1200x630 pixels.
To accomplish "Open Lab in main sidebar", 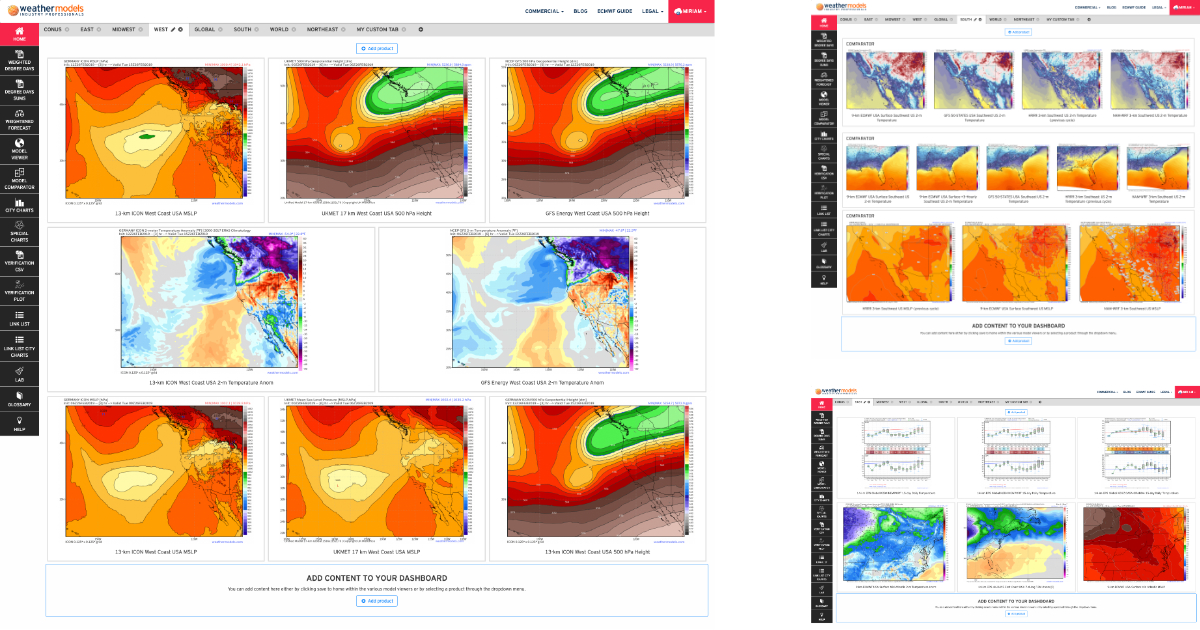I will [x=19, y=372].
